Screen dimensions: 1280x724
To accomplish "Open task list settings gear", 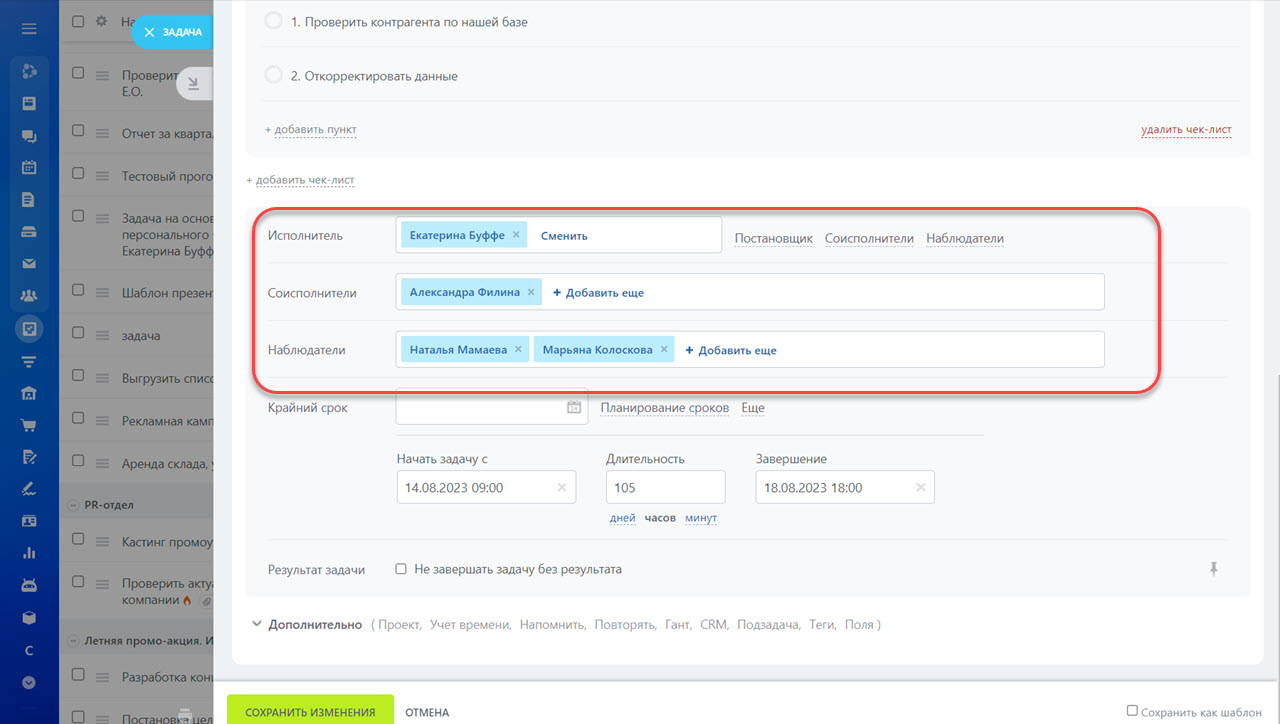I will coord(101,21).
